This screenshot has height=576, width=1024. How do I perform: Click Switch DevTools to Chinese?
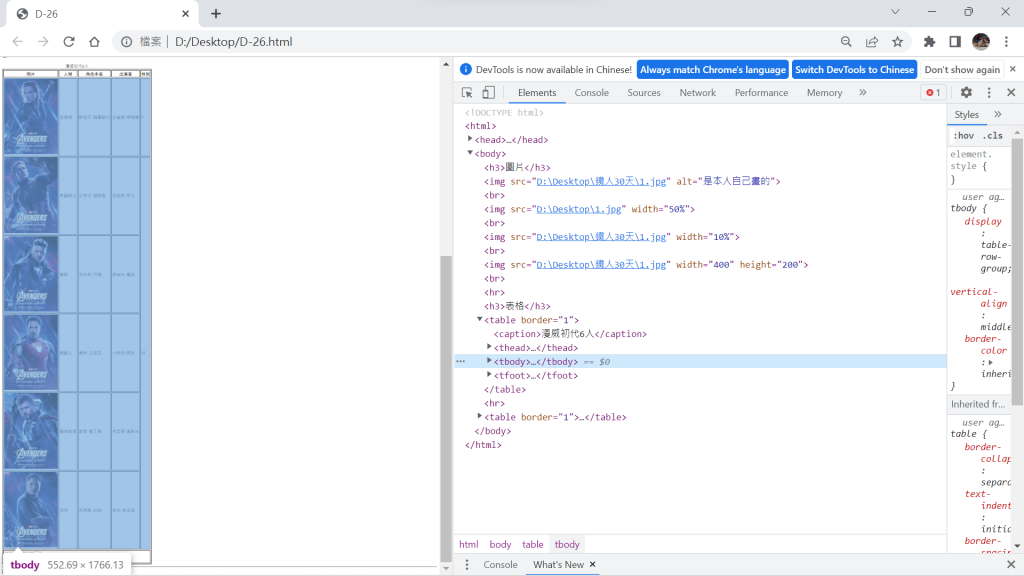click(854, 69)
